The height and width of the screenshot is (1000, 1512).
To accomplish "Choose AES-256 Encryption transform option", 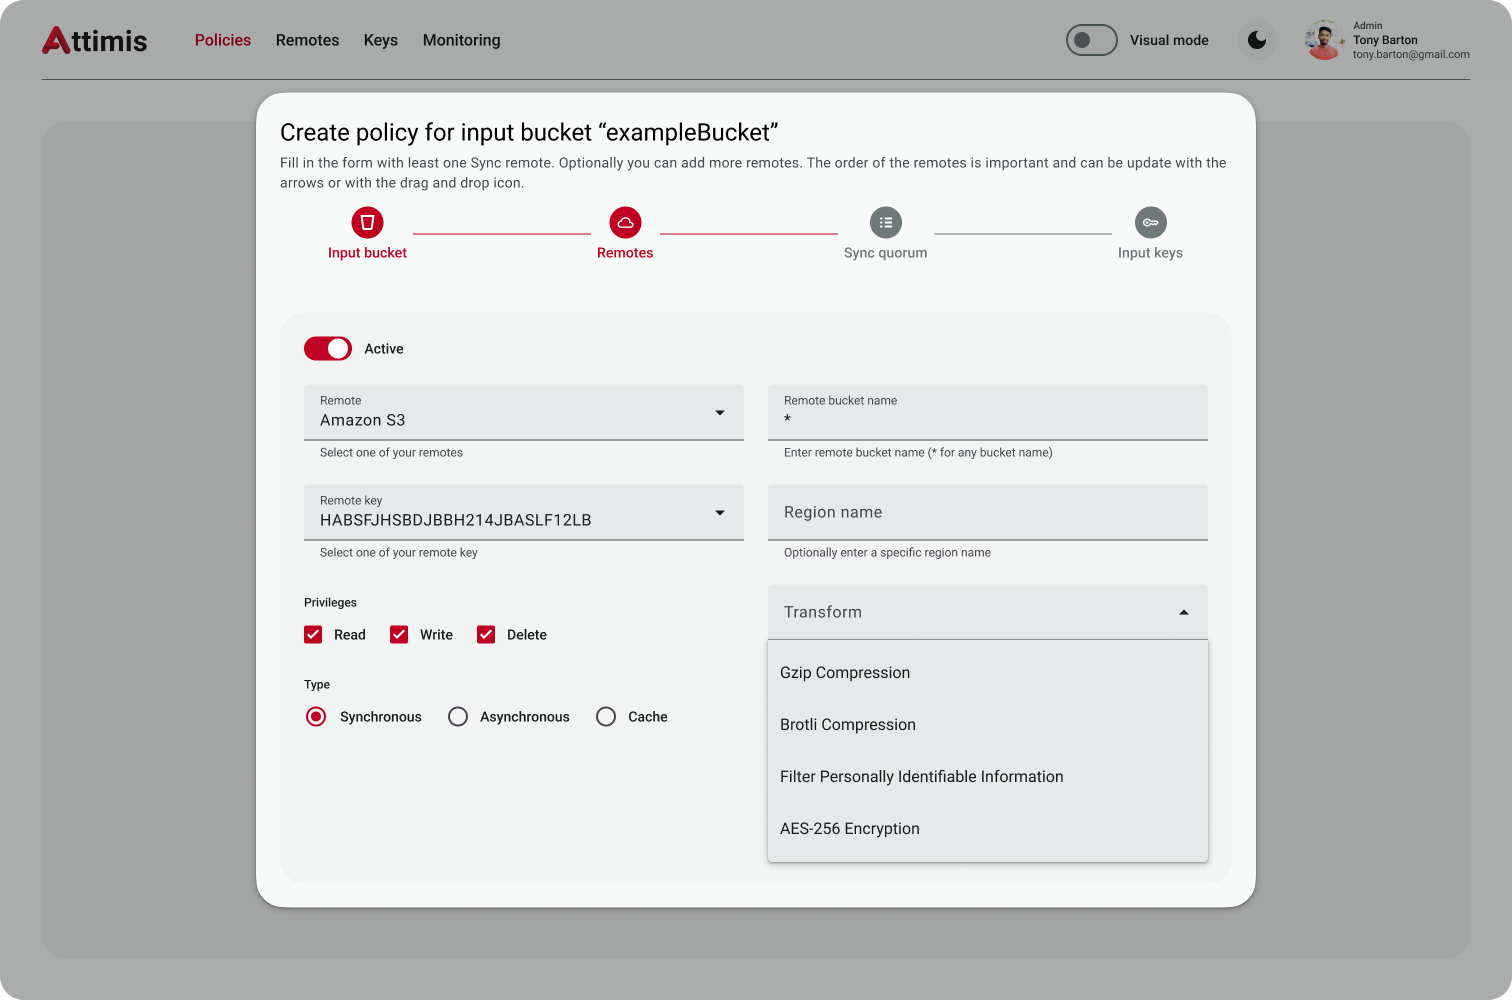I will coord(850,829).
